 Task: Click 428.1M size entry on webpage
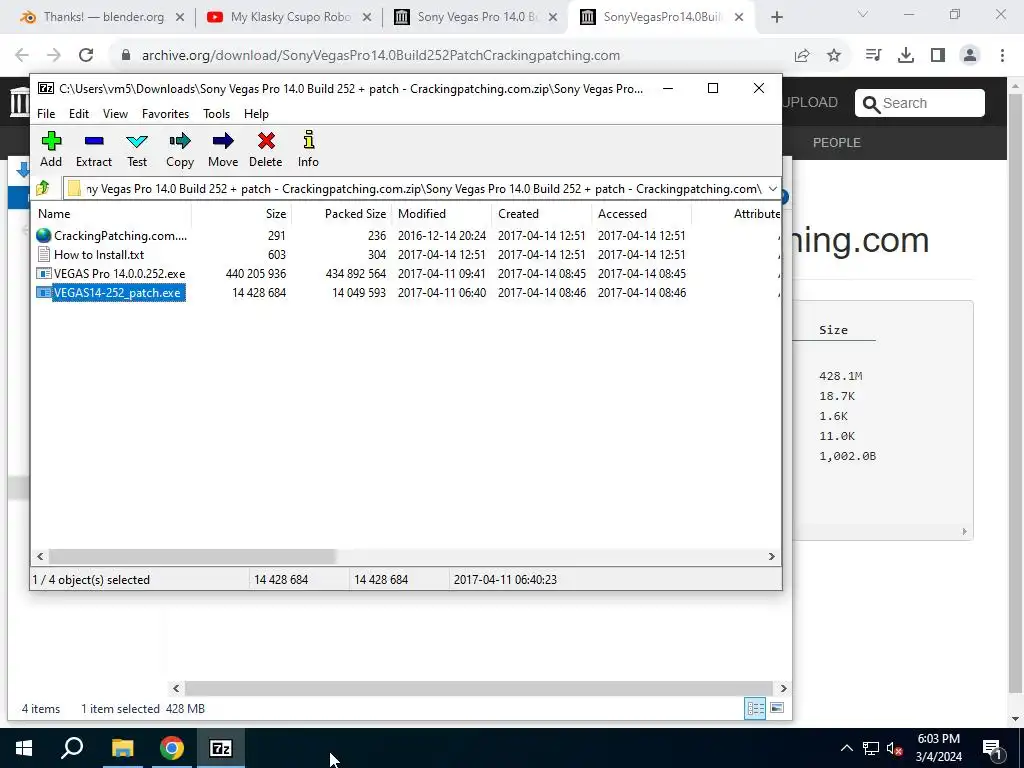(x=840, y=376)
